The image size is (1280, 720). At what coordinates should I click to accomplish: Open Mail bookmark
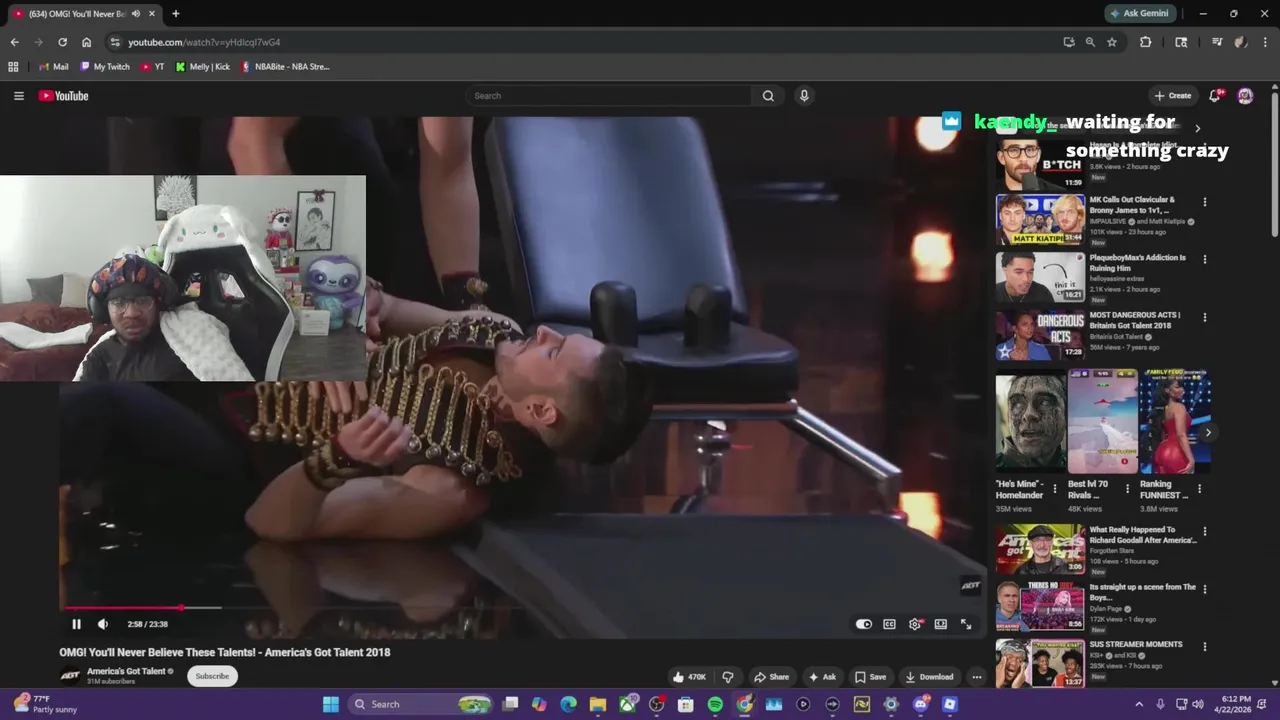53,67
